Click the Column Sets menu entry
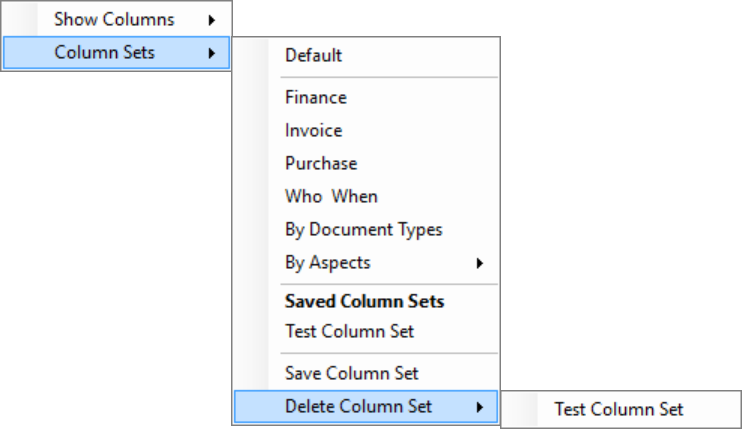Image resolution: width=742 pixels, height=429 pixels. (x=104, y=52)
